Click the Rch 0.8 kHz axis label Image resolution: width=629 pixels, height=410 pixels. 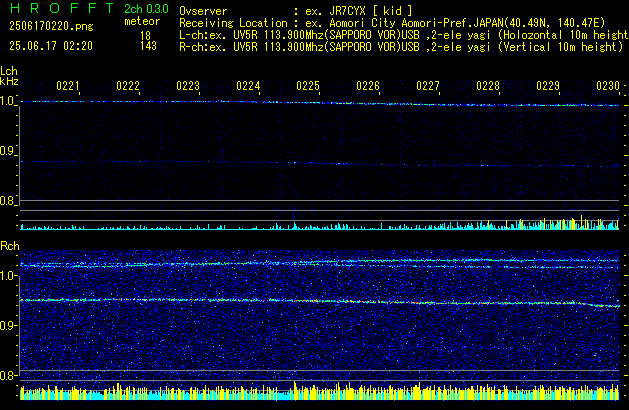click(7, 375)
